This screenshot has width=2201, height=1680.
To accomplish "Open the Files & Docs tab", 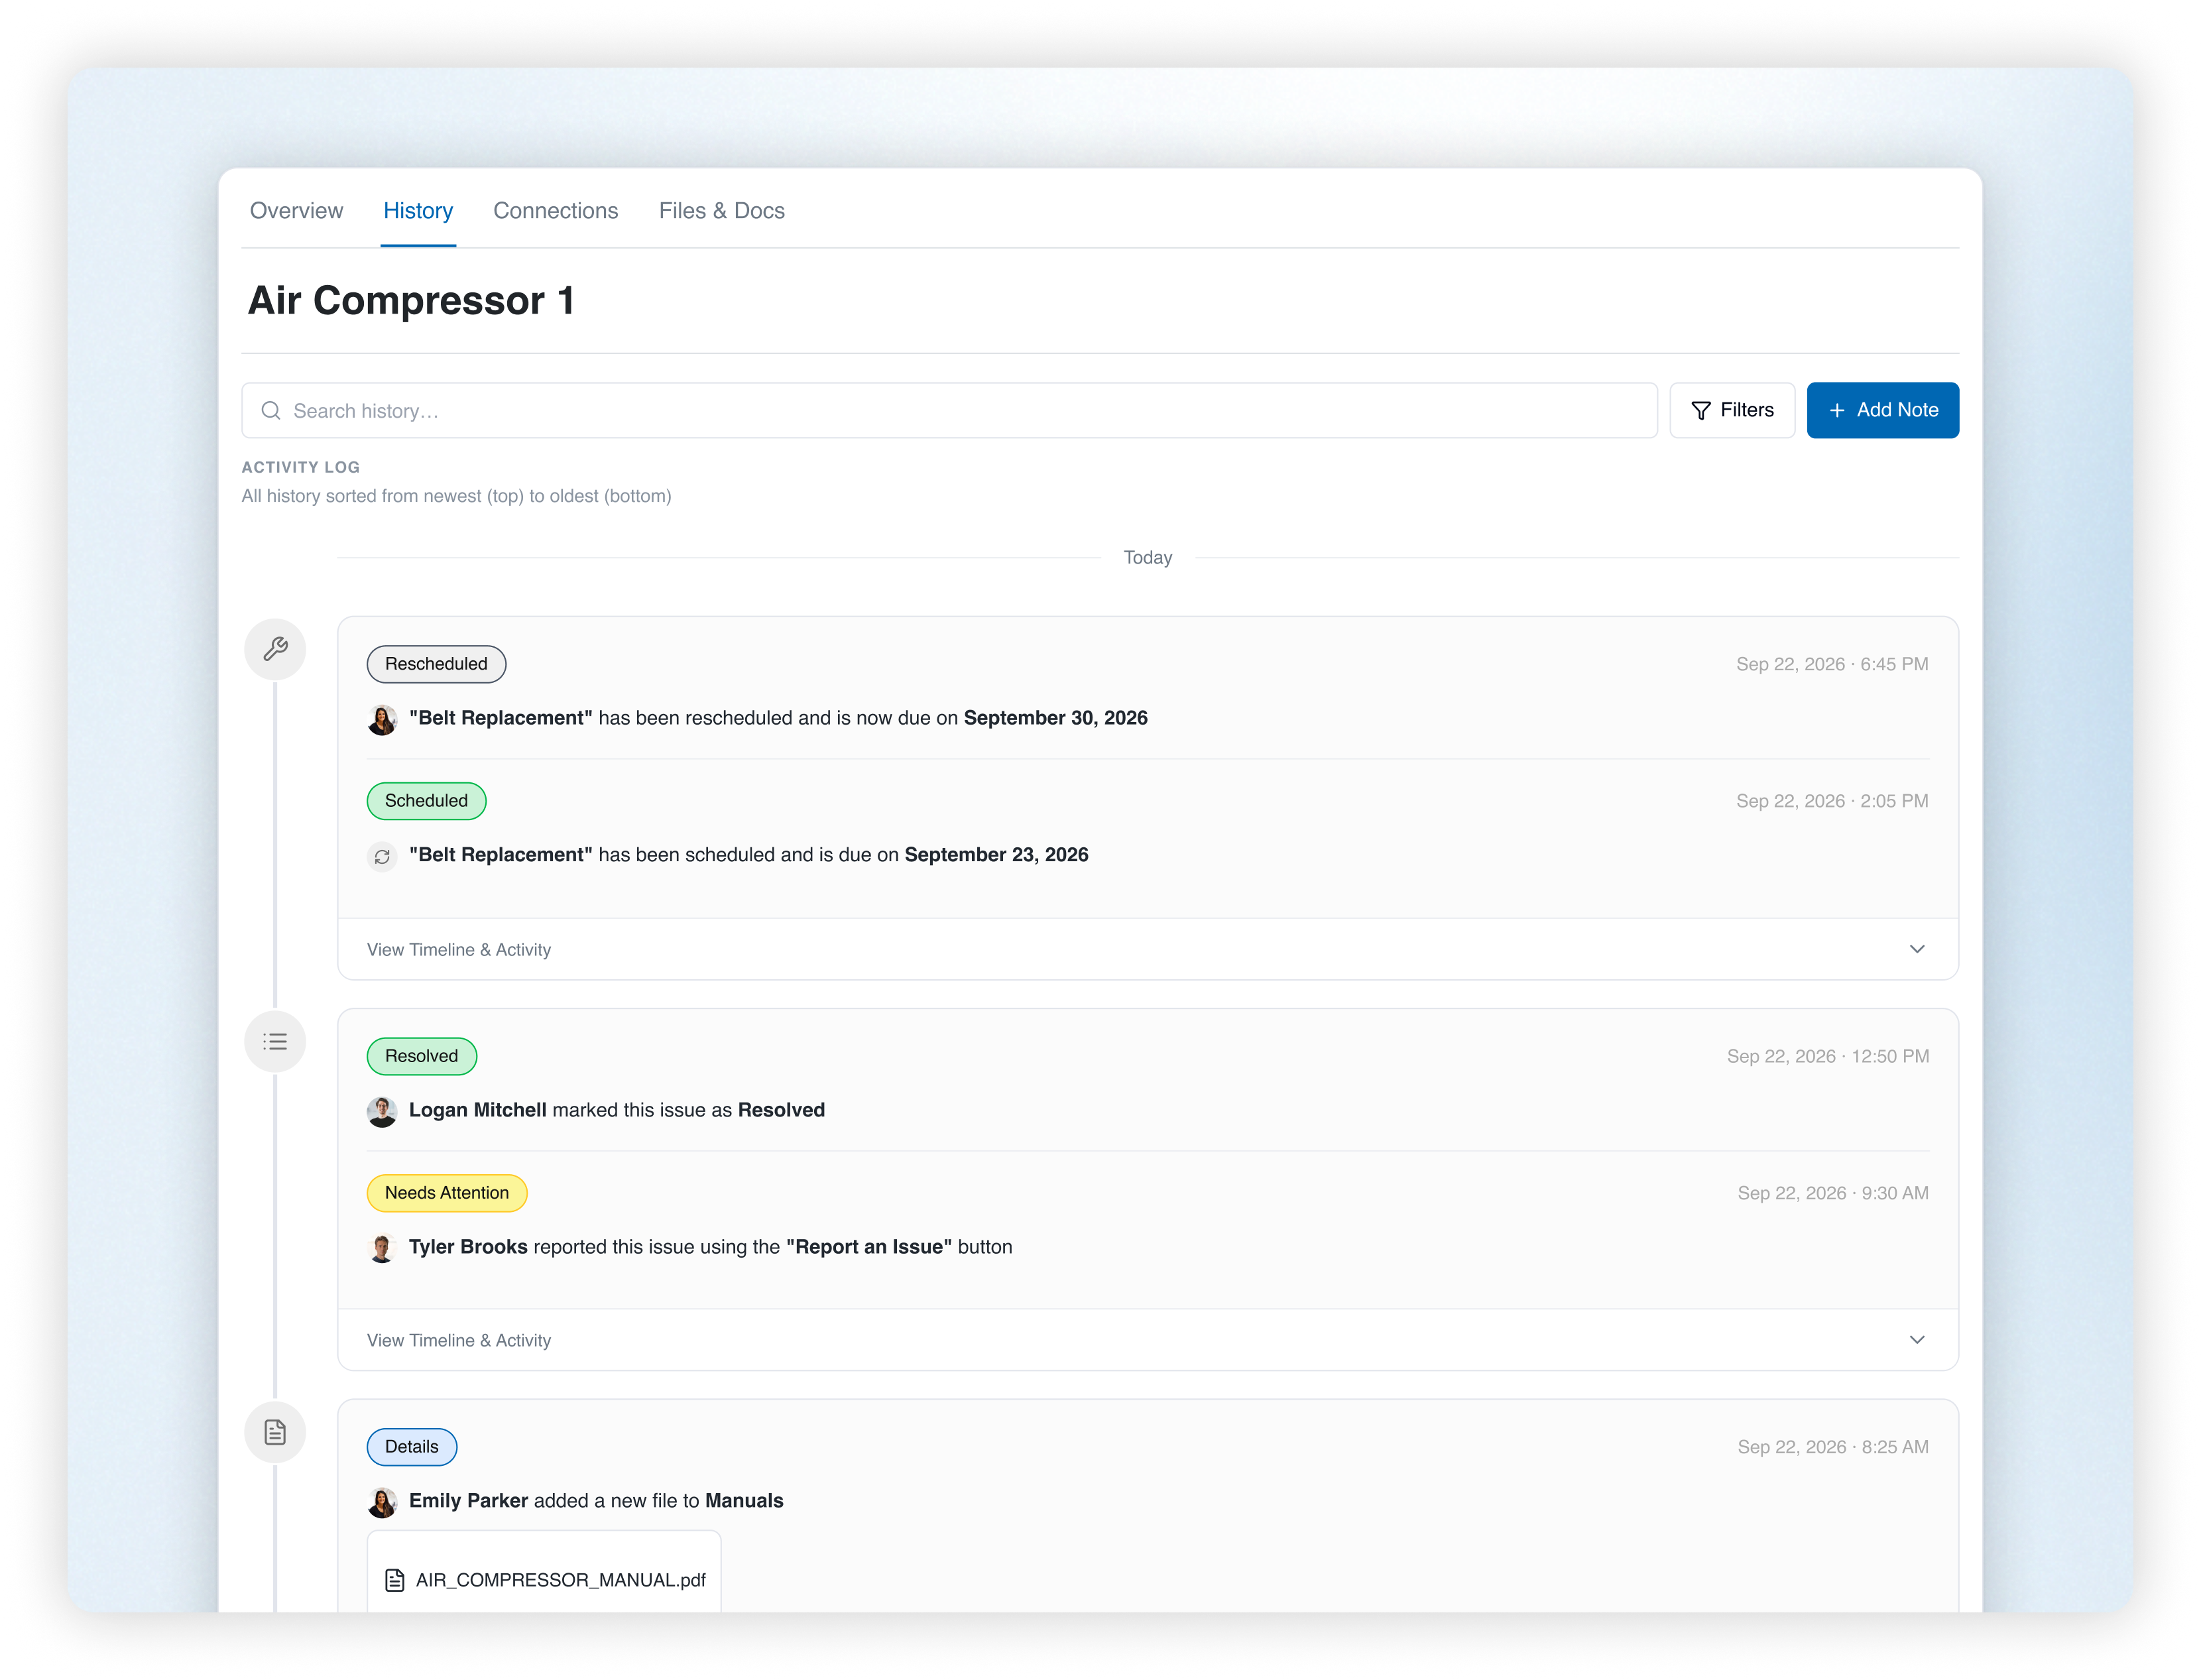I will click(722, 211).
